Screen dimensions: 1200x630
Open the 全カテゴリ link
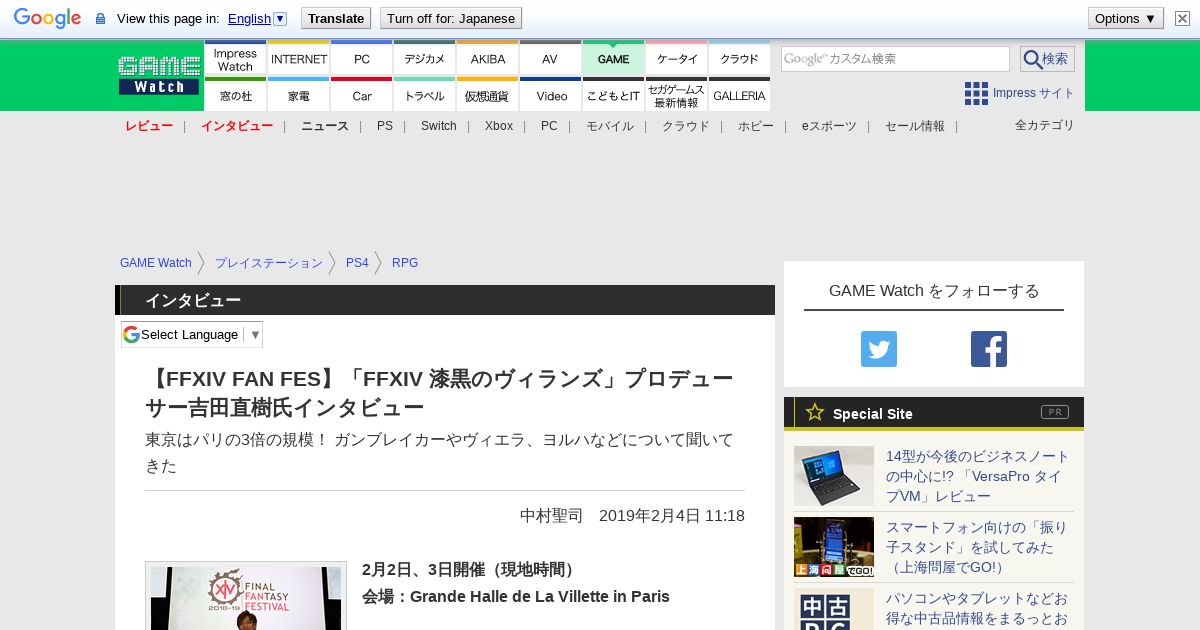pos(1045,125)
